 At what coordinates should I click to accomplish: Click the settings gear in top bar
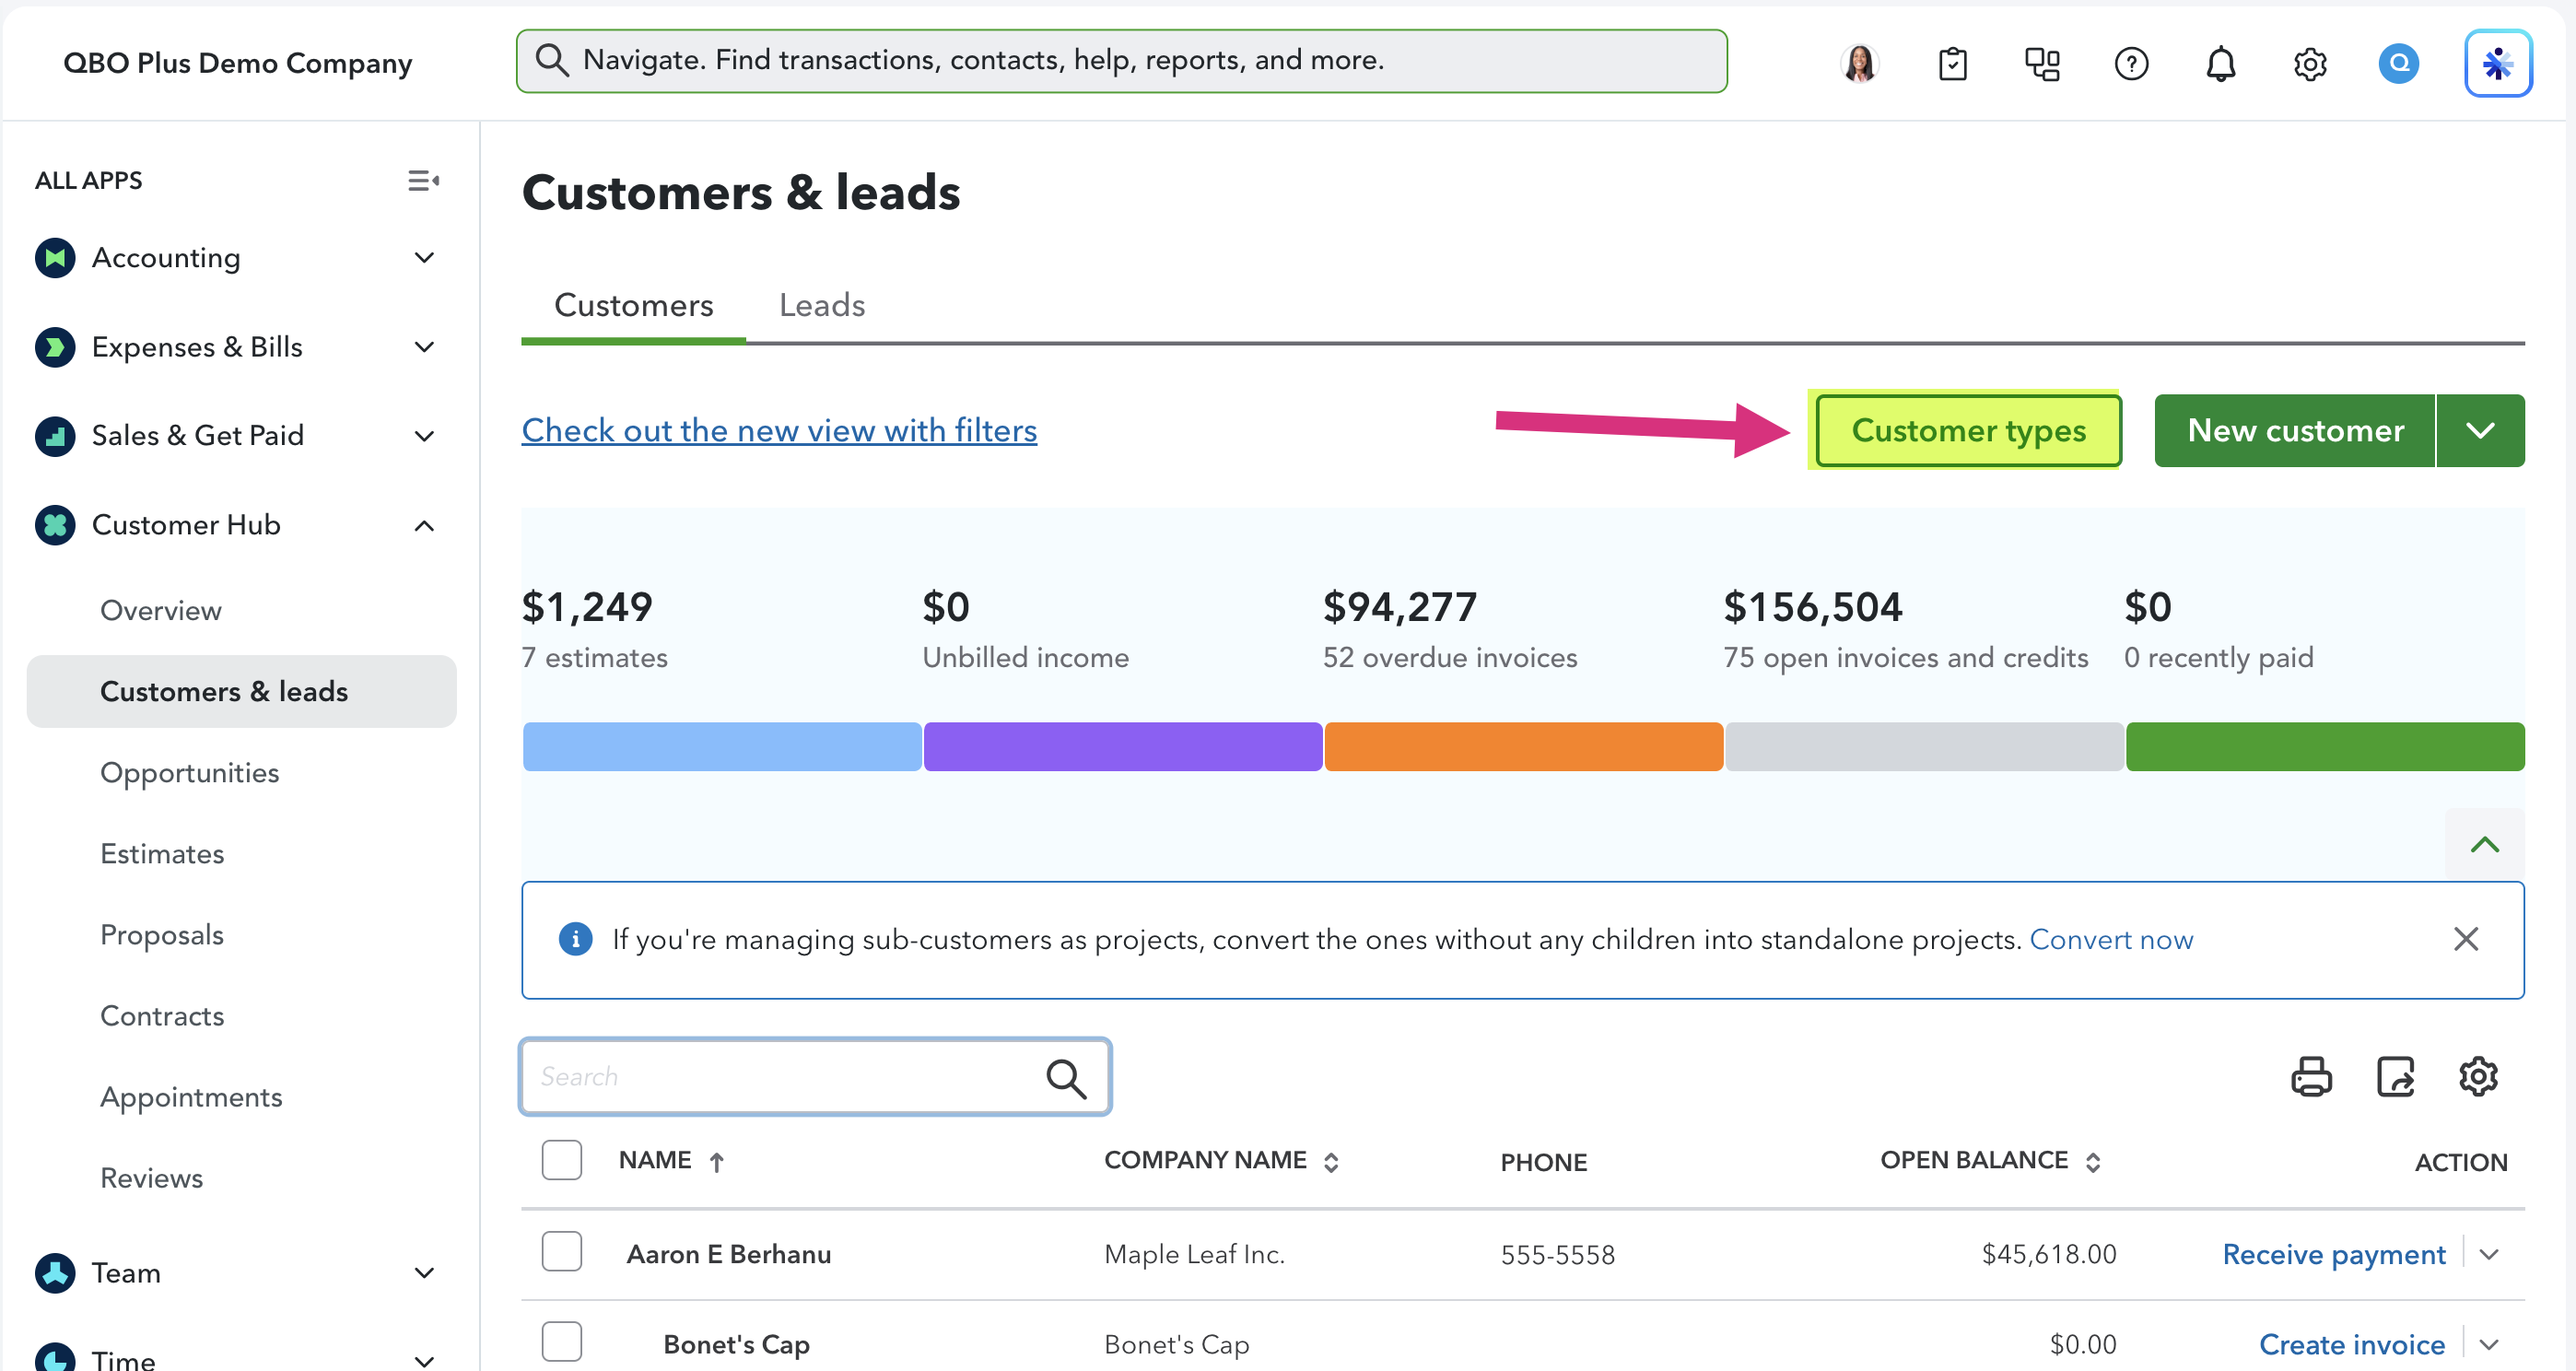pyautogui.click(x=2309, y=64)
